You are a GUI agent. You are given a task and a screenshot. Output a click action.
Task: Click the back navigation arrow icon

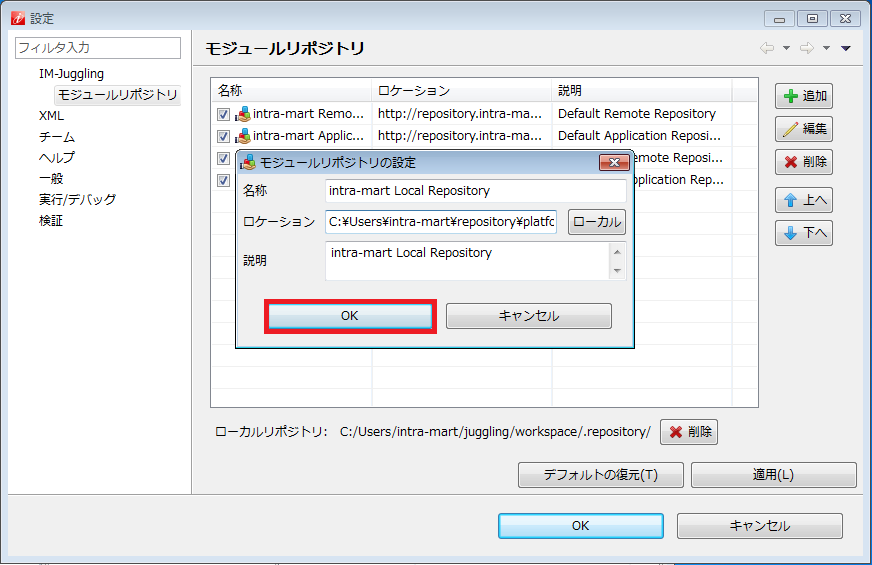[x=767, y=48]
